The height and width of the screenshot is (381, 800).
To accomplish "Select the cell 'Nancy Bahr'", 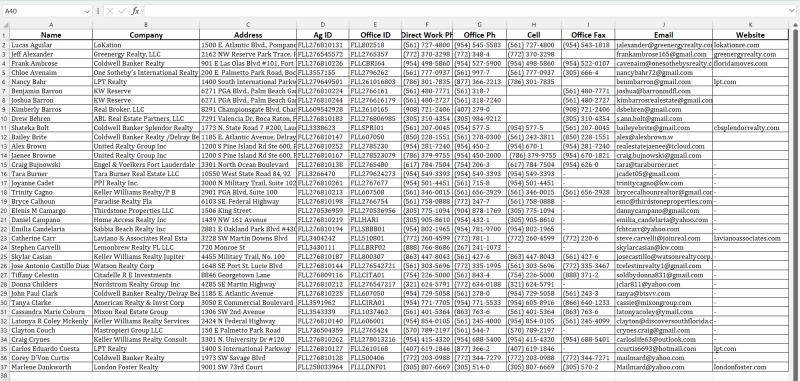I will tap(51, 82).
